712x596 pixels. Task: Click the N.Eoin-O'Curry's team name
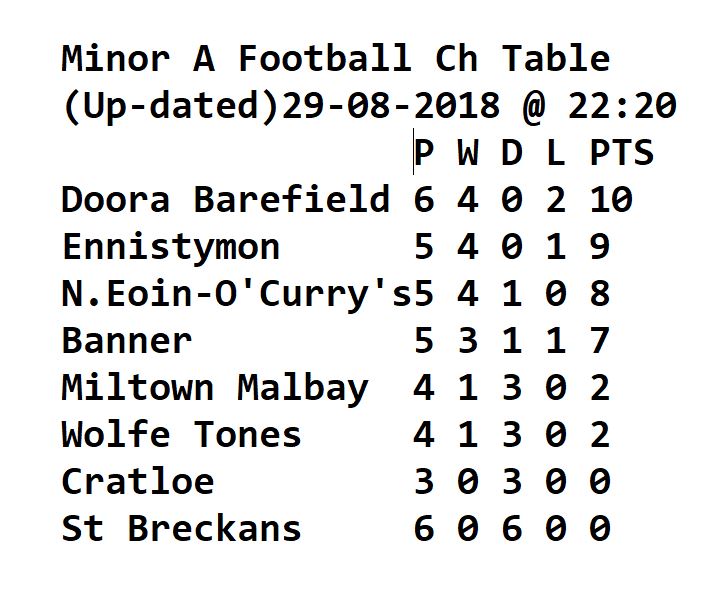point(236,294)
